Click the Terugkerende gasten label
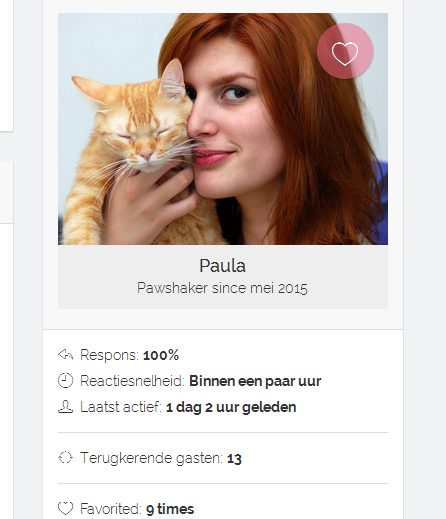The height and width of the screenshot is (519, 446). coord(151,458)
